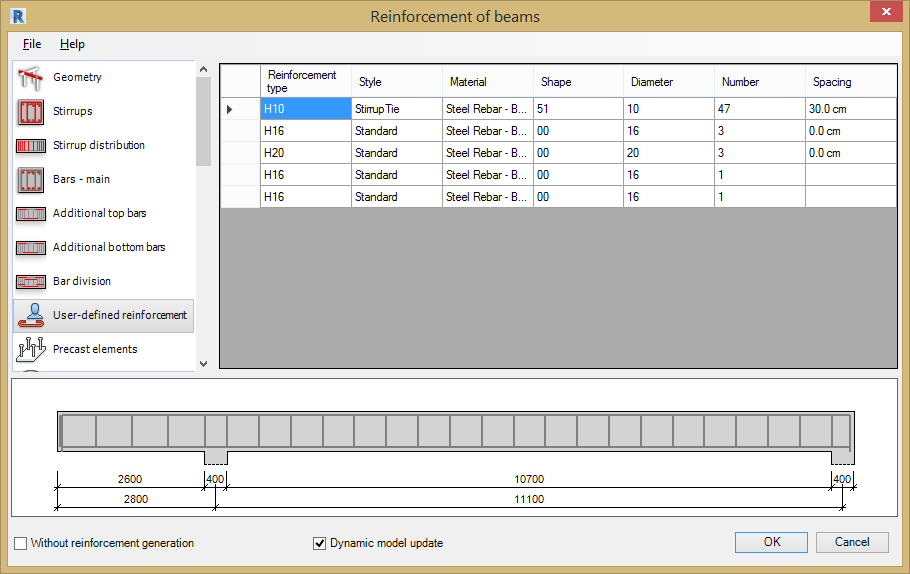The width and height of the screenshot is (910, 574).
Task: Click the H10 reinforcement type cell
Action: [305, 109]
